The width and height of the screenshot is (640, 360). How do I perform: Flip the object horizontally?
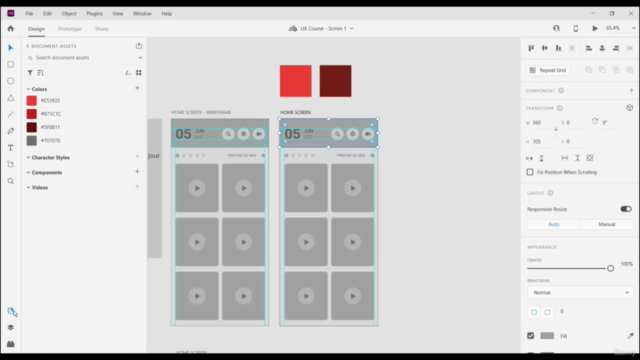coord(529,158)
